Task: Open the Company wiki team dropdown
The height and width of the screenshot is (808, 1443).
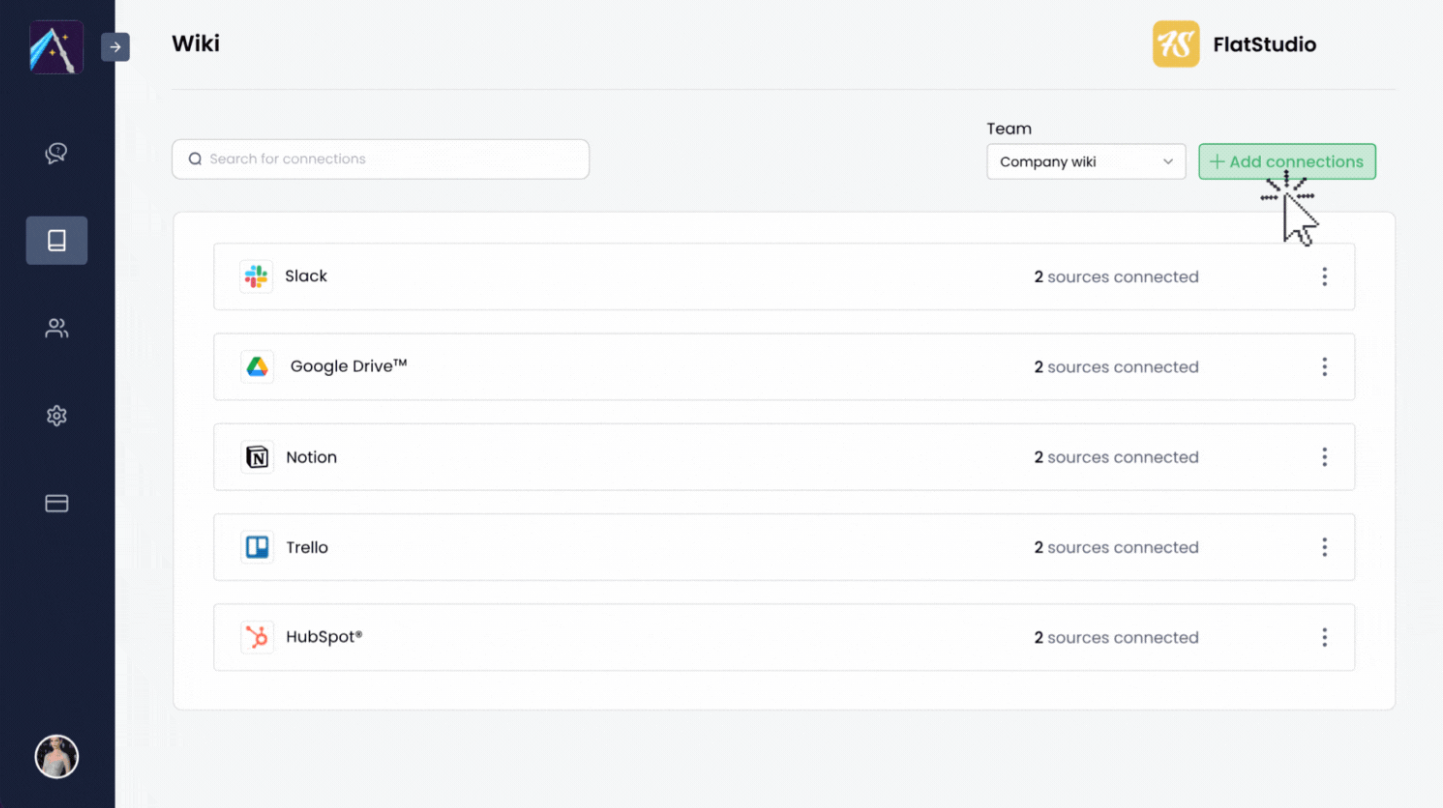Action: click(x=1086, y=162)
